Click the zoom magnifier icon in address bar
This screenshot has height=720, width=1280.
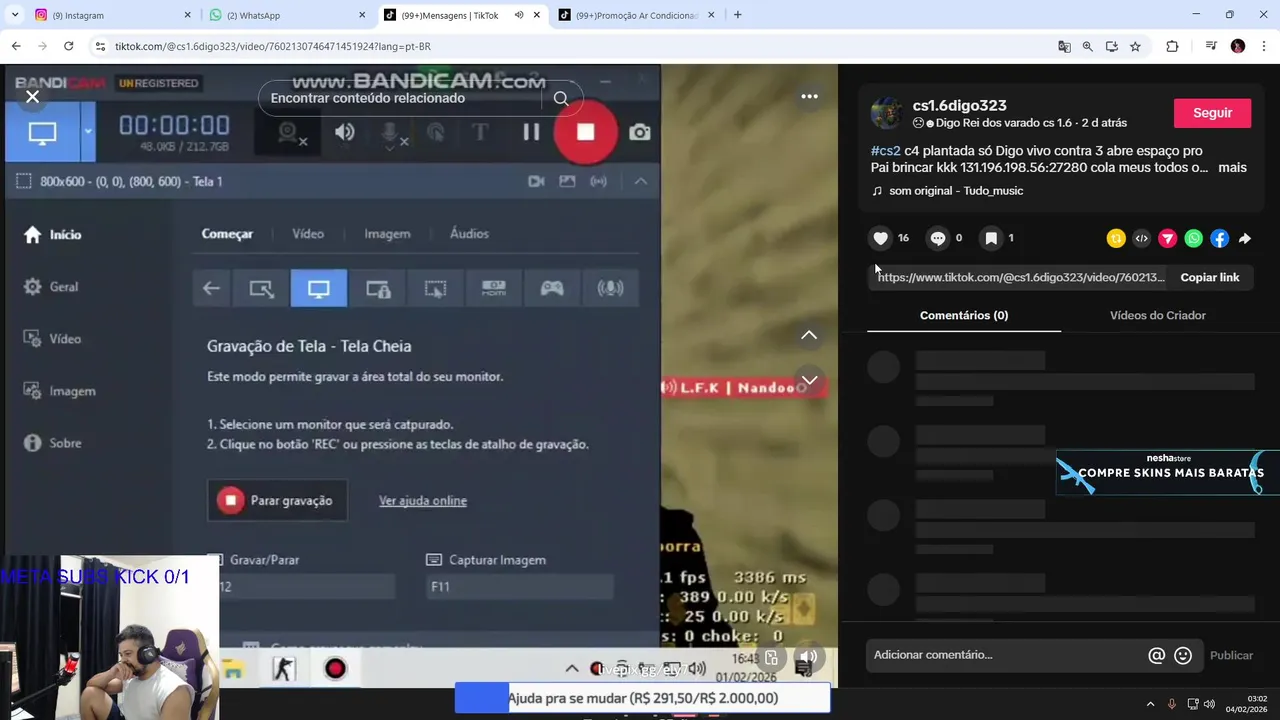pos(1088,46)
